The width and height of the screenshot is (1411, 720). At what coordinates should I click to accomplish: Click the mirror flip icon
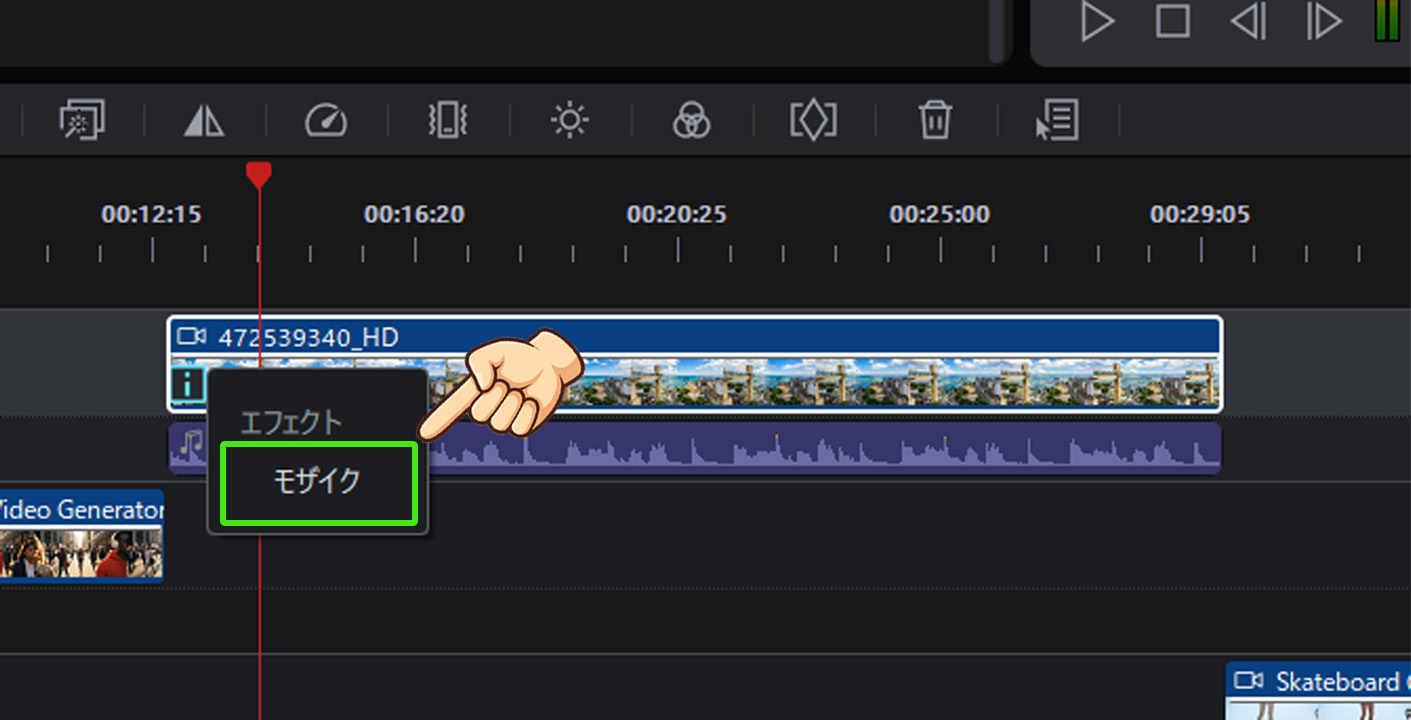(x=204, y=121)
